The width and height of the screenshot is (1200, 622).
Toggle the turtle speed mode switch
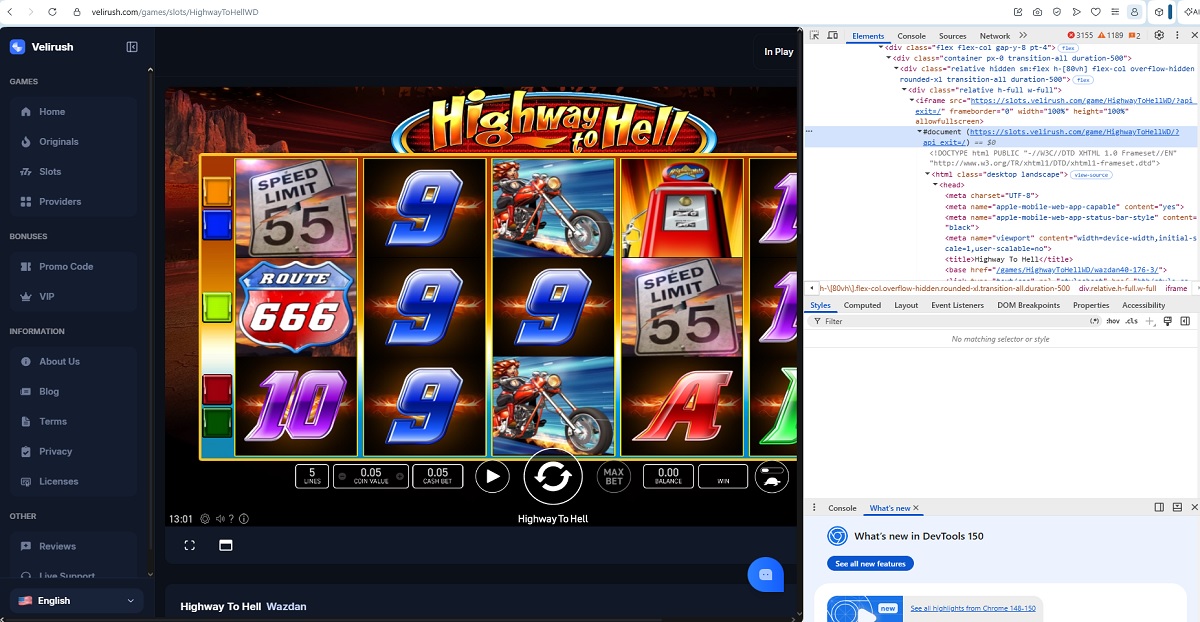tap(770, 476)
